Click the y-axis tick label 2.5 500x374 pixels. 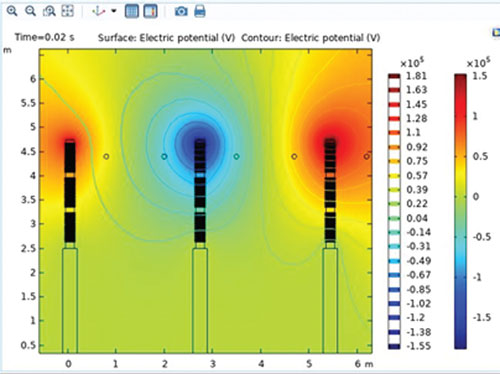pyautogui.click(x=28, y=248)
